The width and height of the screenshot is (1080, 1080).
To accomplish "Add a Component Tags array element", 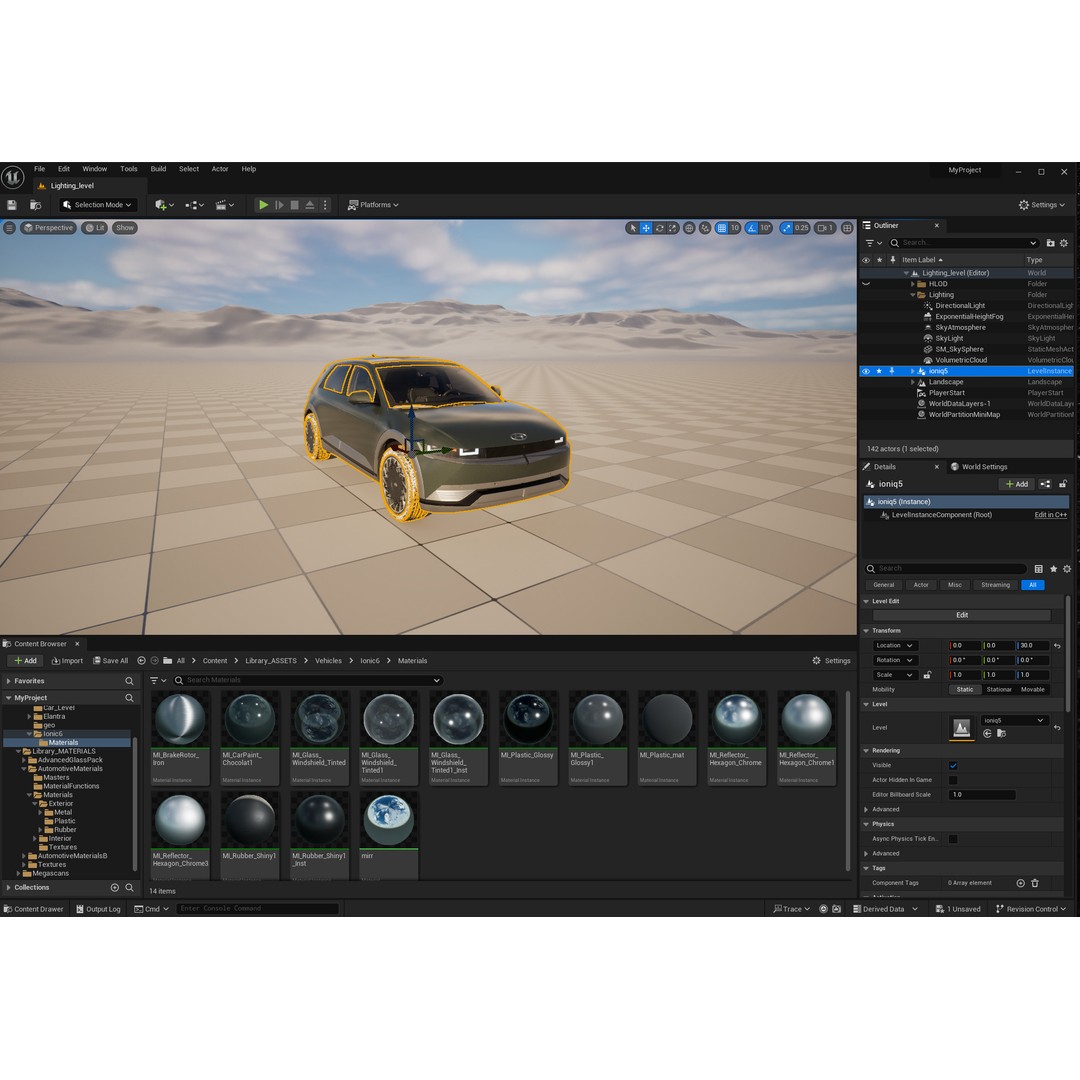I will tap(1021, 884).
